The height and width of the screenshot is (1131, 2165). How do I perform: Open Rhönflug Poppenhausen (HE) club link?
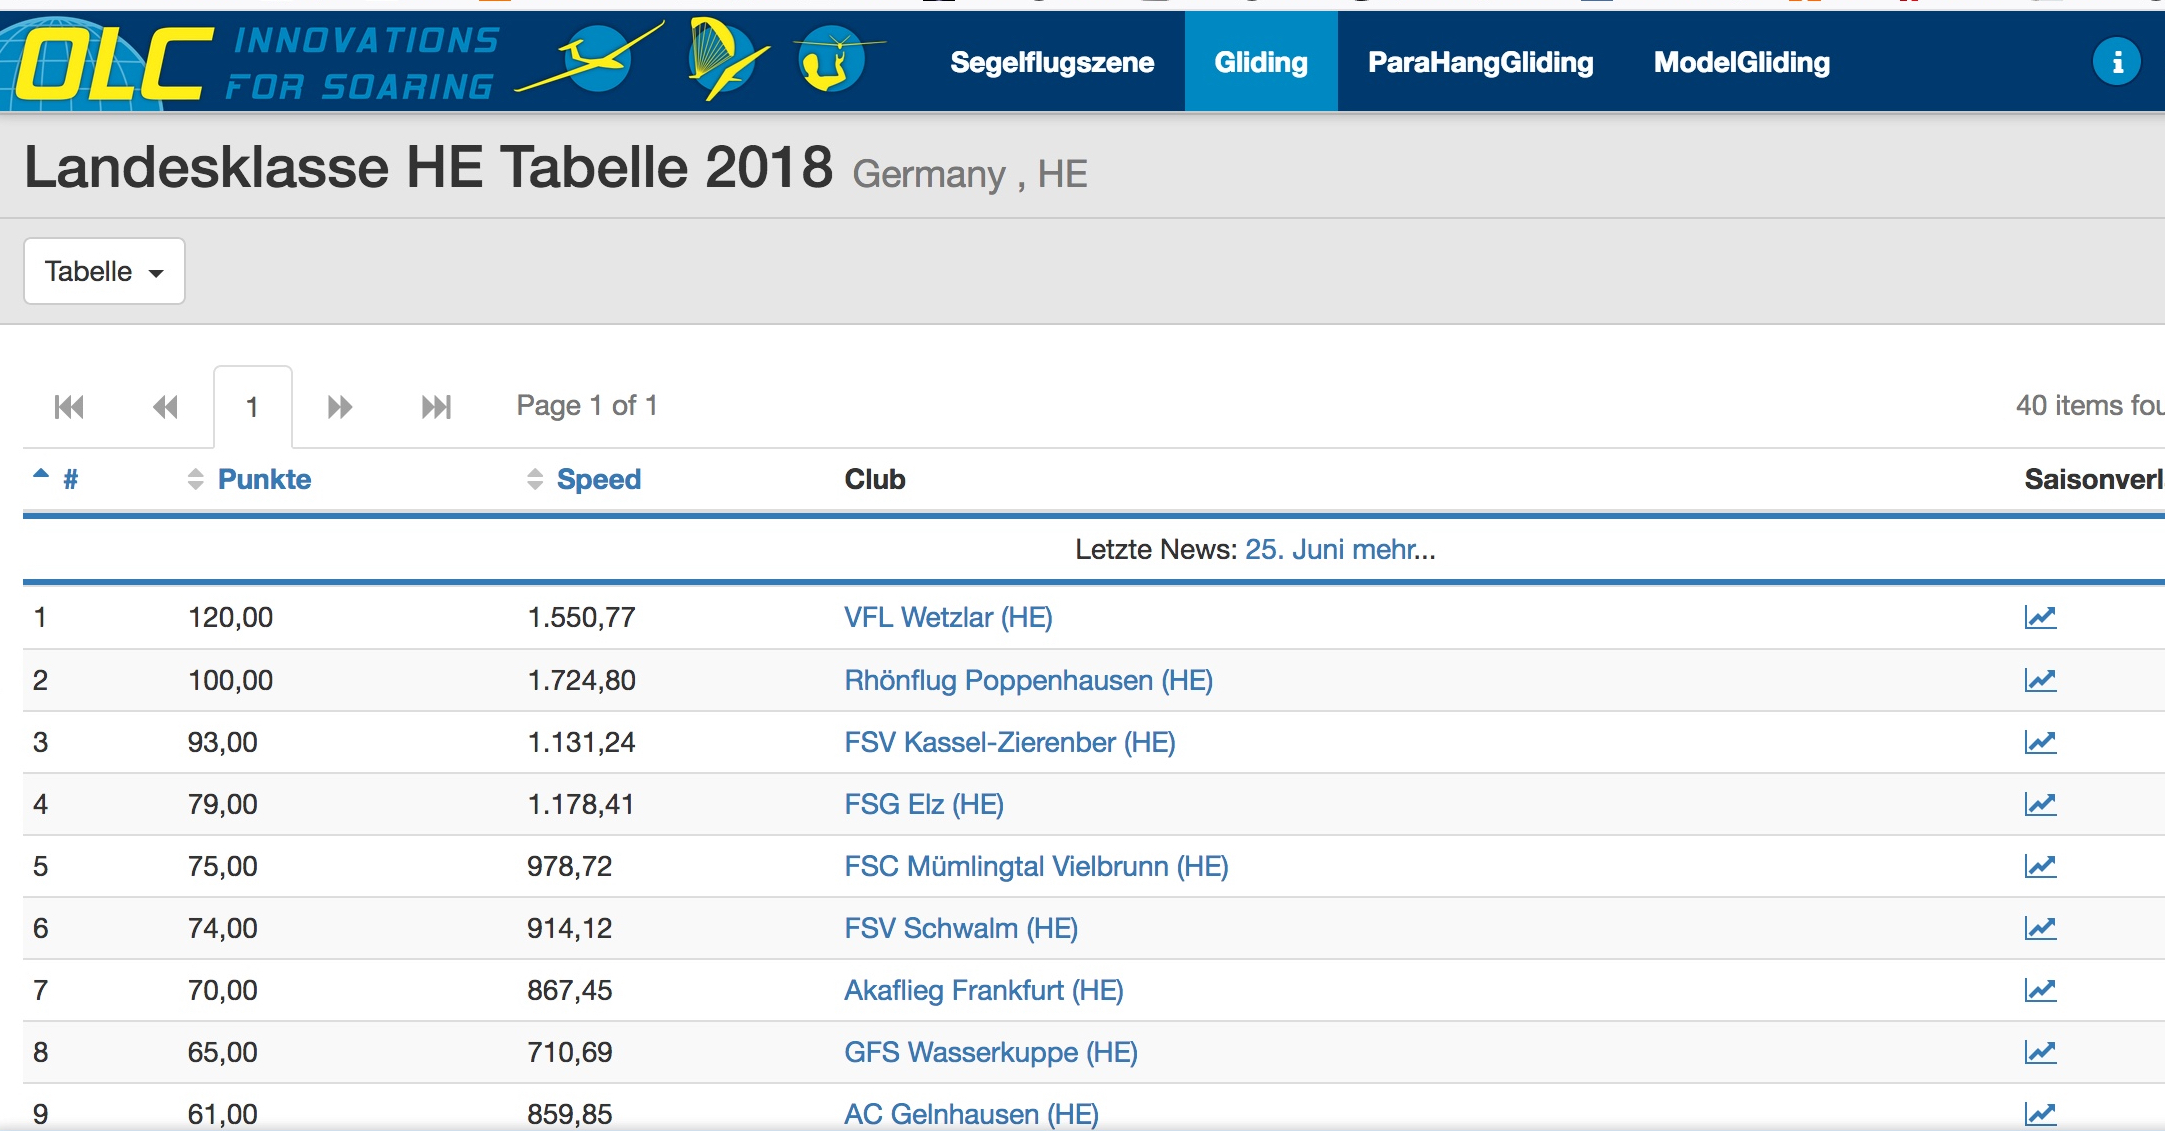[x=1028, y=680]
